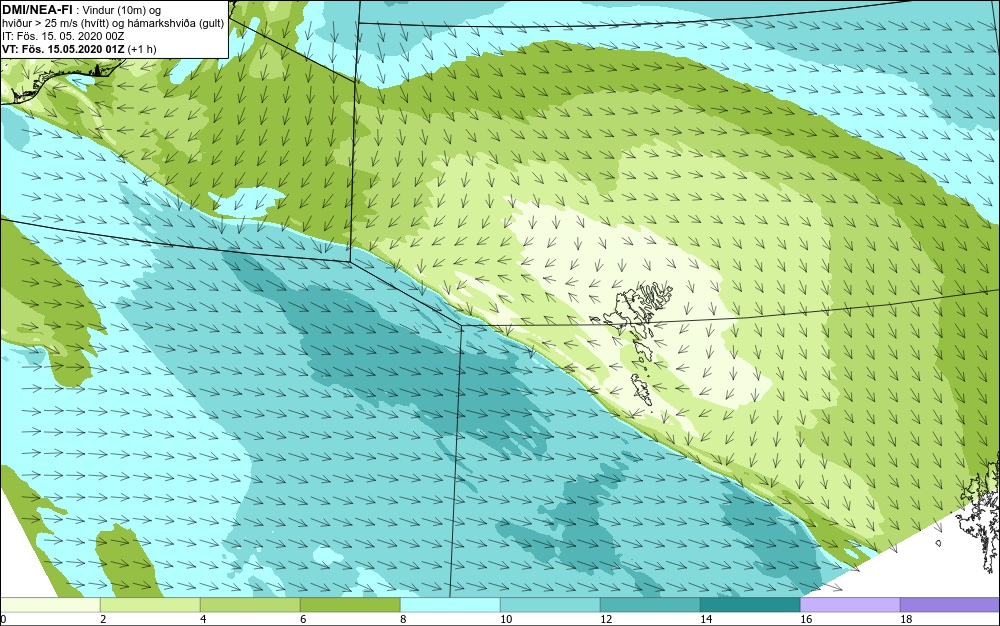Click the legend value label 16

tap(806, 619)
